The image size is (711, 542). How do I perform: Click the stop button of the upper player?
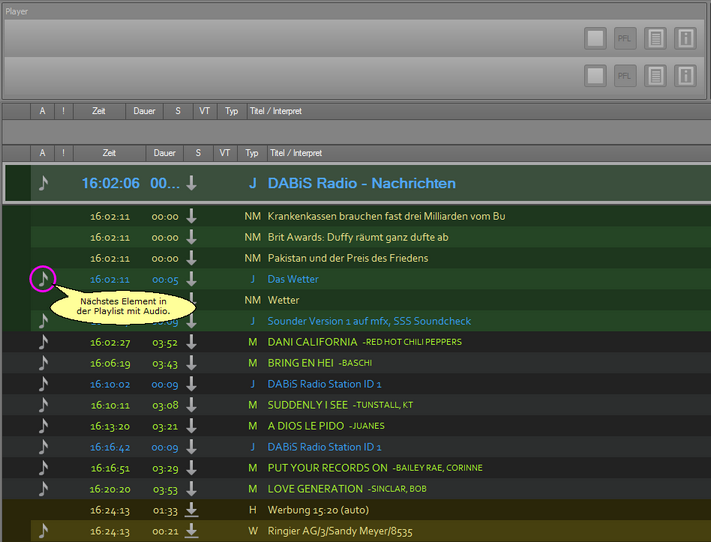click(595, 38)
